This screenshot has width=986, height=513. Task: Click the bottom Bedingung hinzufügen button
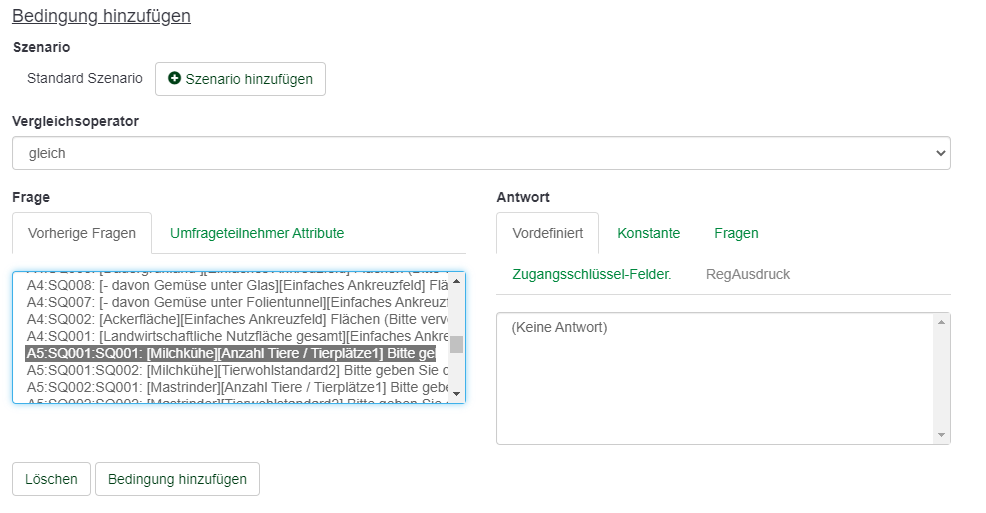click(x=177, y=479)
